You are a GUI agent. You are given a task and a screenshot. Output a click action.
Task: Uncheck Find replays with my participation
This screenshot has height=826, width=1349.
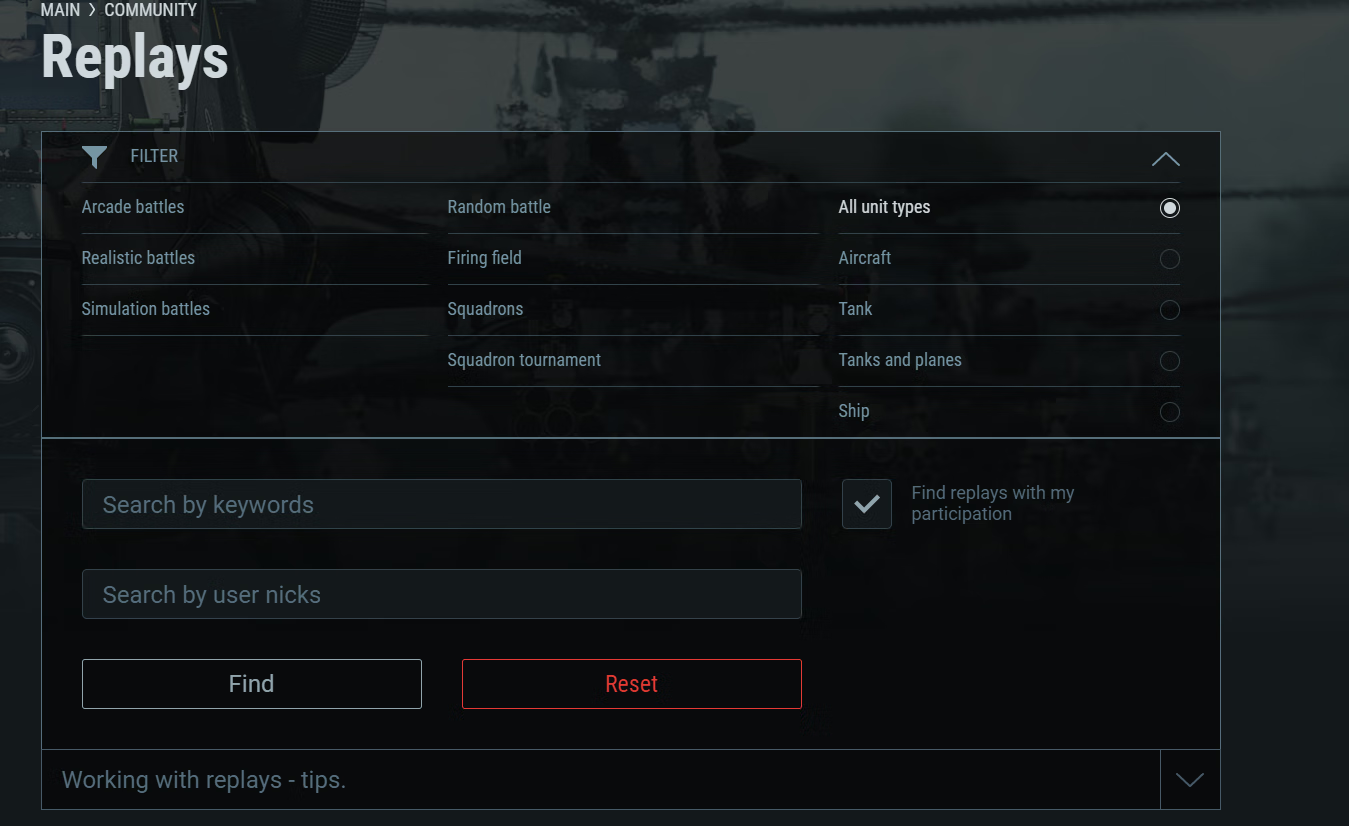867,504
